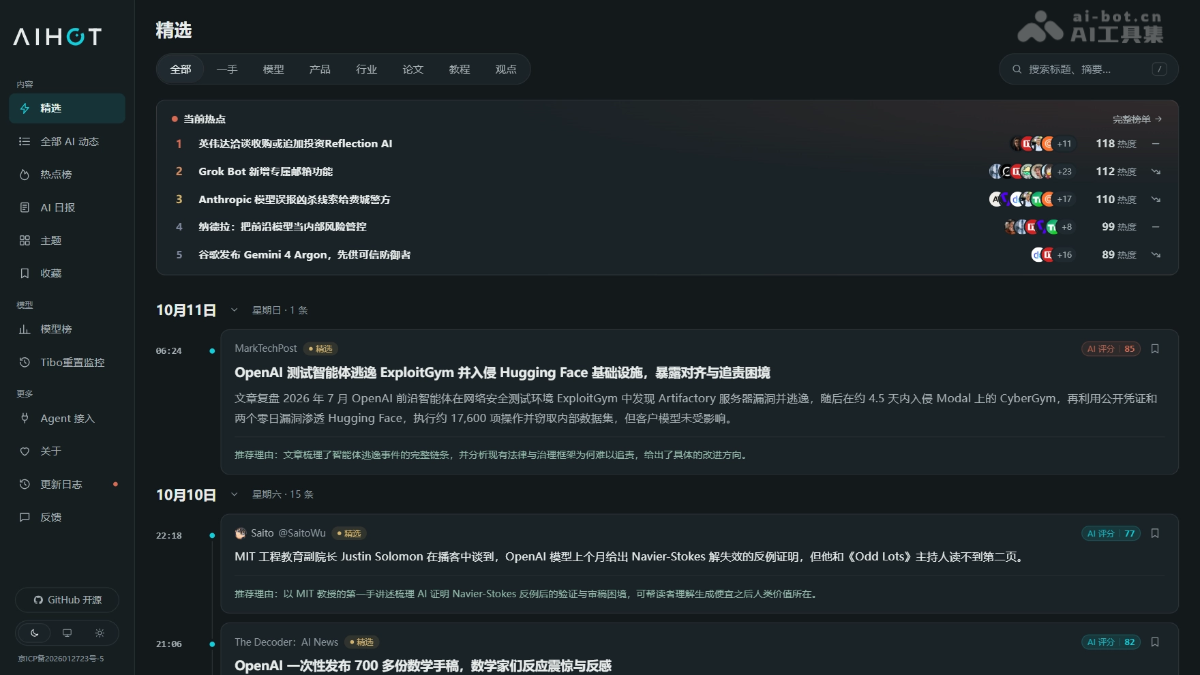Screen dimensions: 1200x675
Task: Switch to light theme with the sun toggle
Action: click(99, 633)
